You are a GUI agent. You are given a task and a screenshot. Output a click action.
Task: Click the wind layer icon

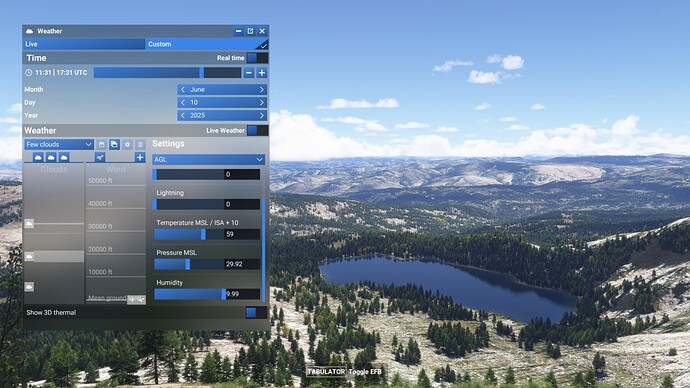(x=100, y=157)
